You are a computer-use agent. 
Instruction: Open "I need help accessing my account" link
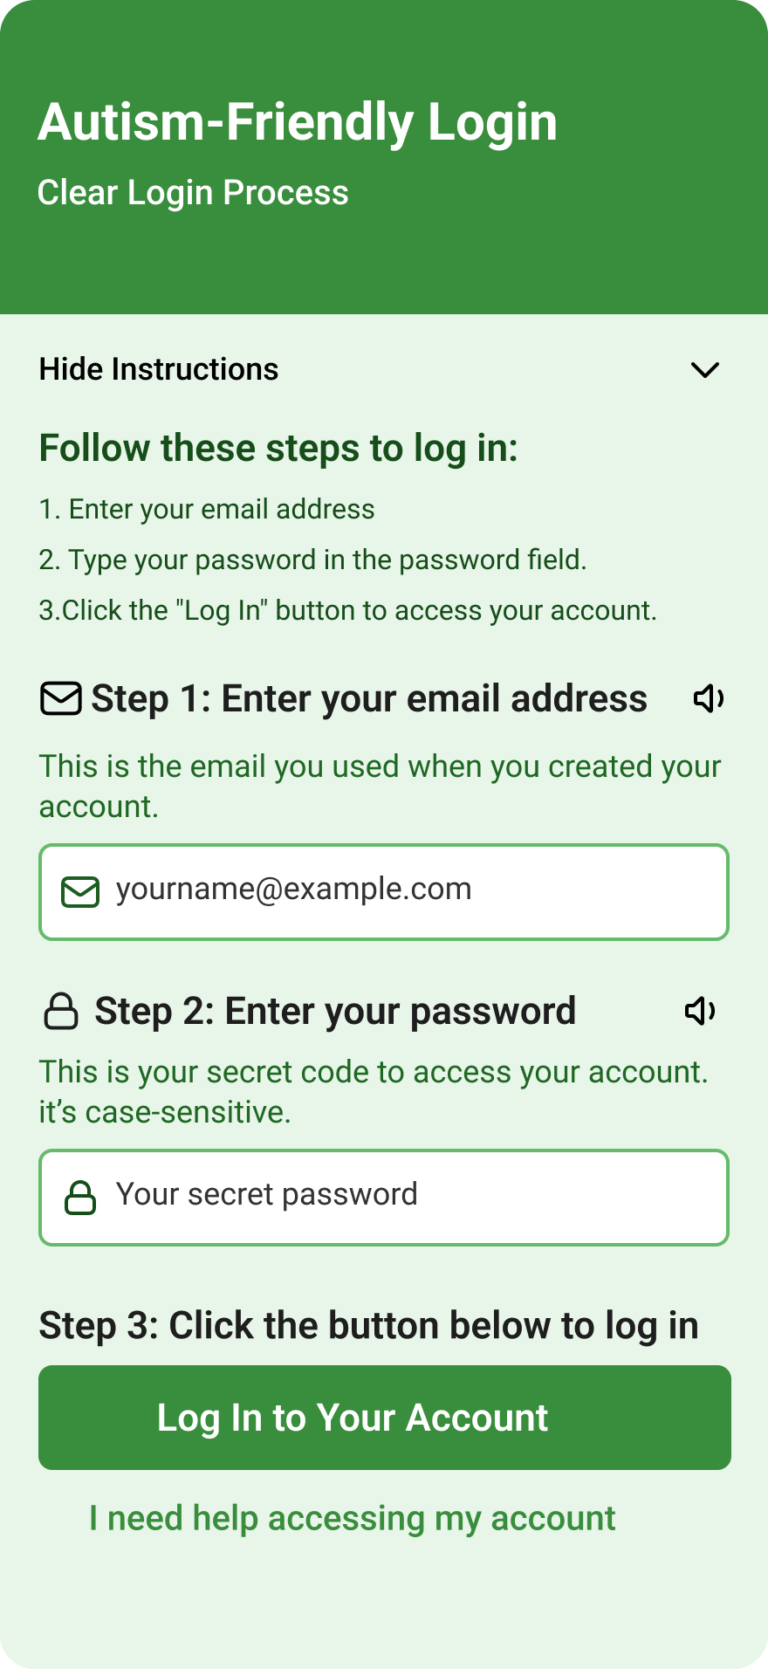[352, 1518]
